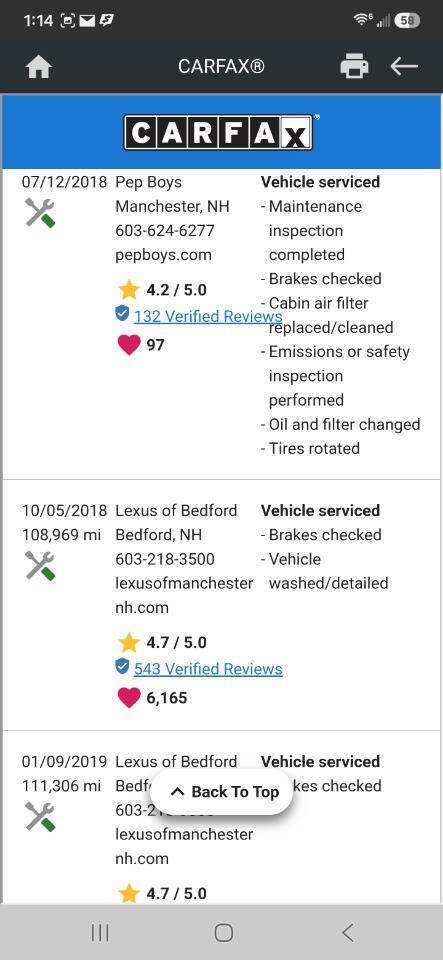
Task: Tap Android back navigation chevron
Action: (x=347, y=932)
